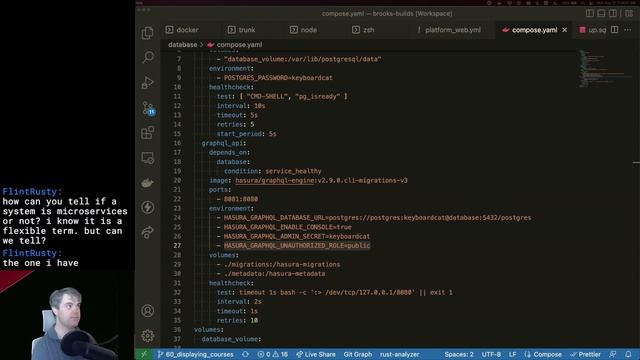
Task: Click the retries: 10 line
Action: tap(237, 320)
